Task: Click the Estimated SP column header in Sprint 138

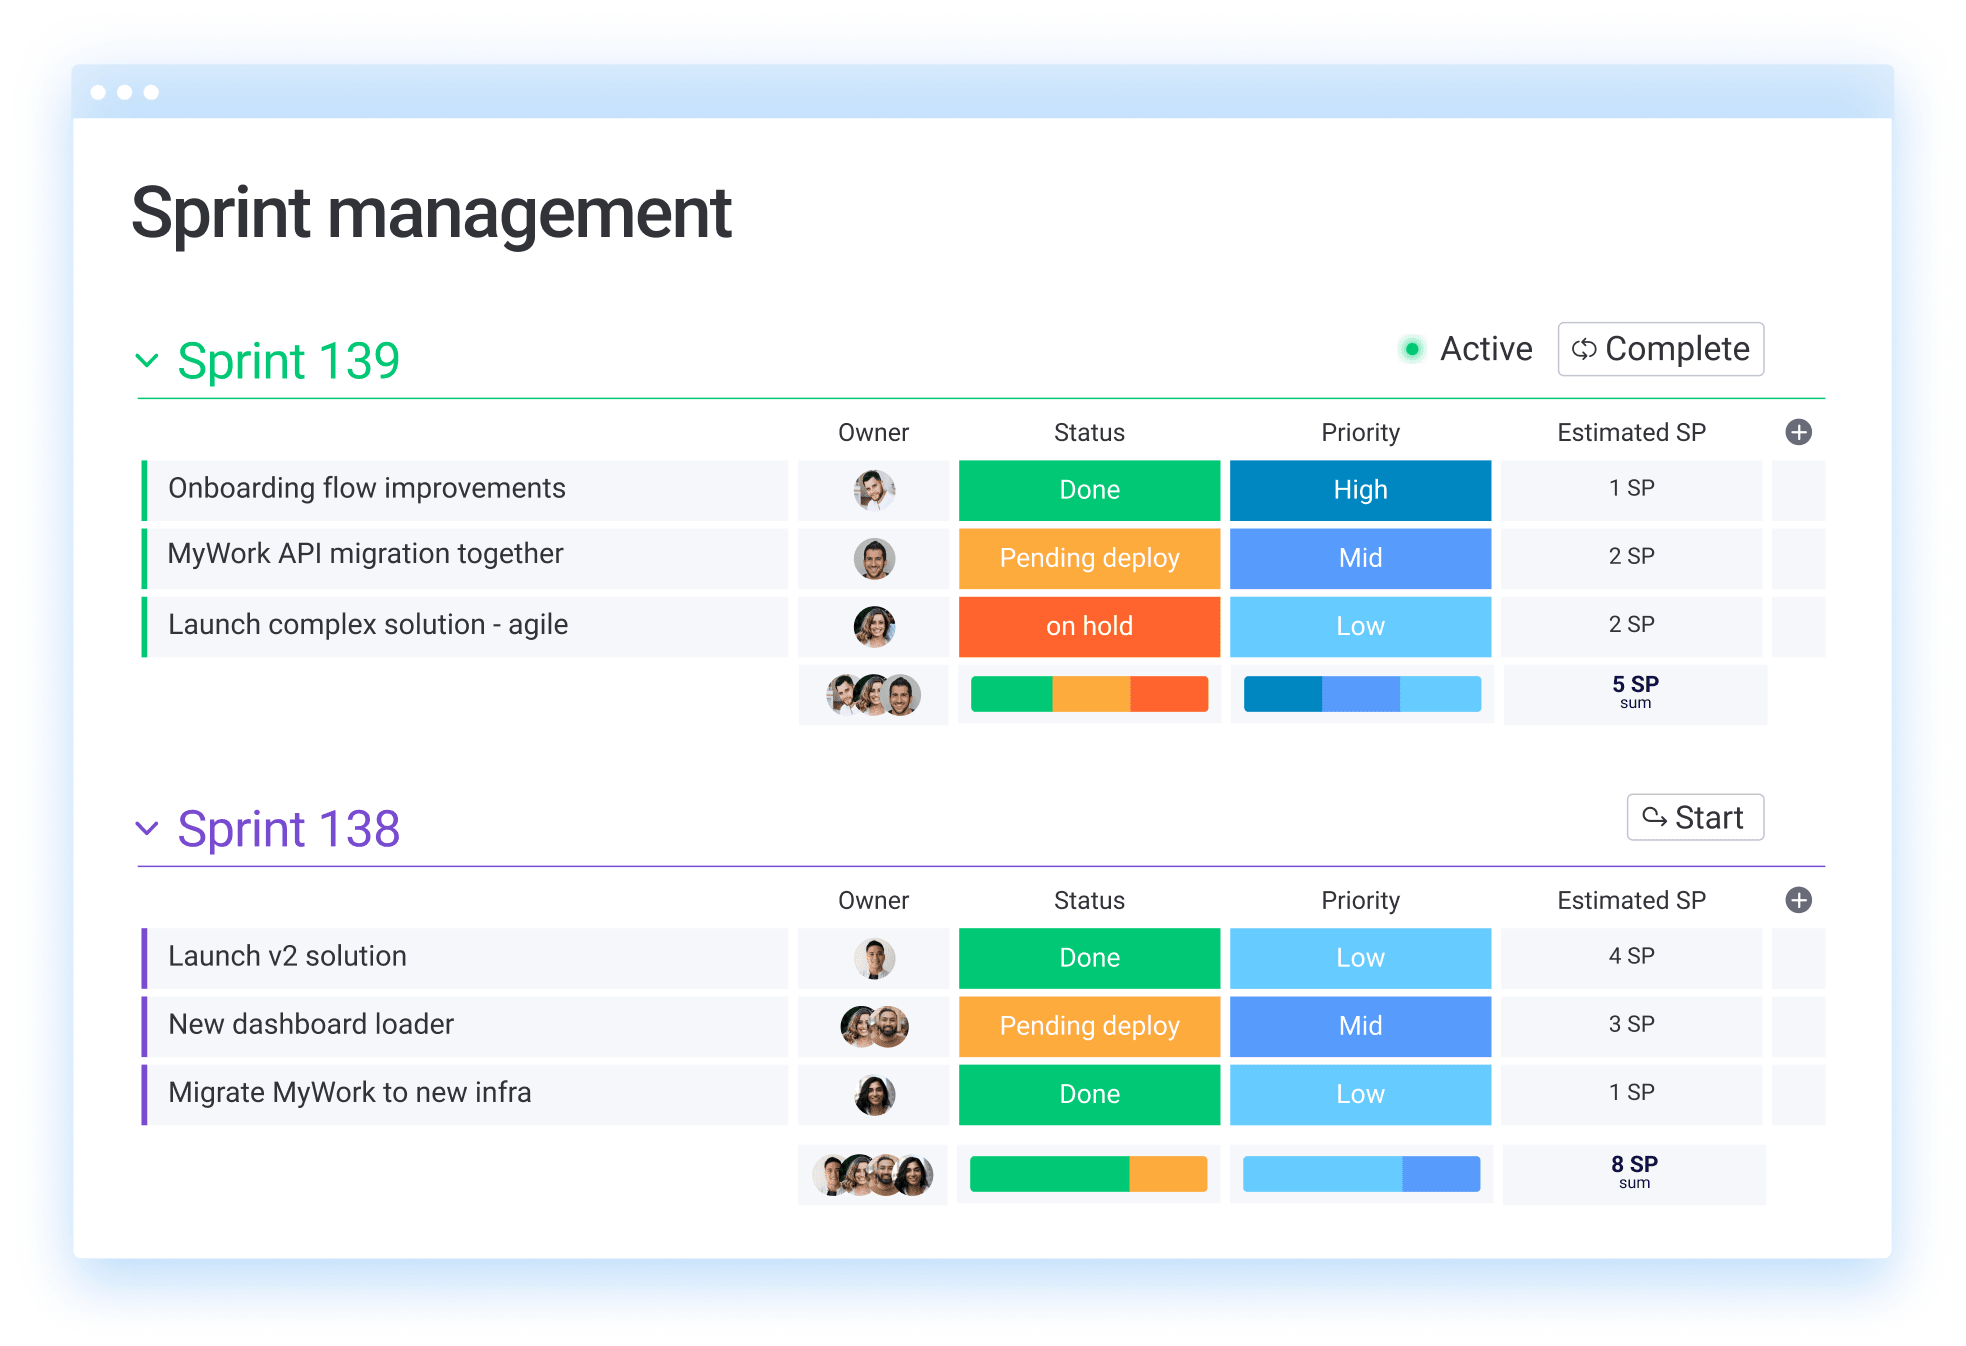Action: pos(1631,900)
